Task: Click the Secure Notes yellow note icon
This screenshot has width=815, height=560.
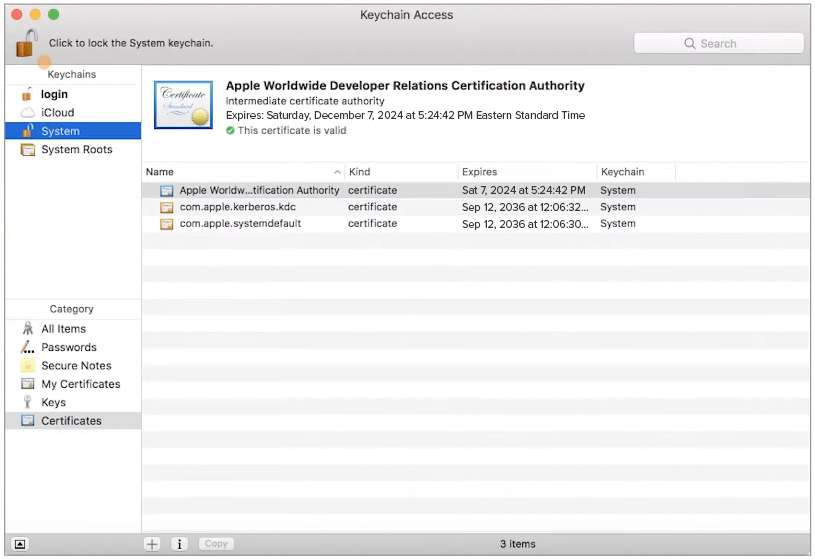Action: pyautogui.click(x=28, y=366)
